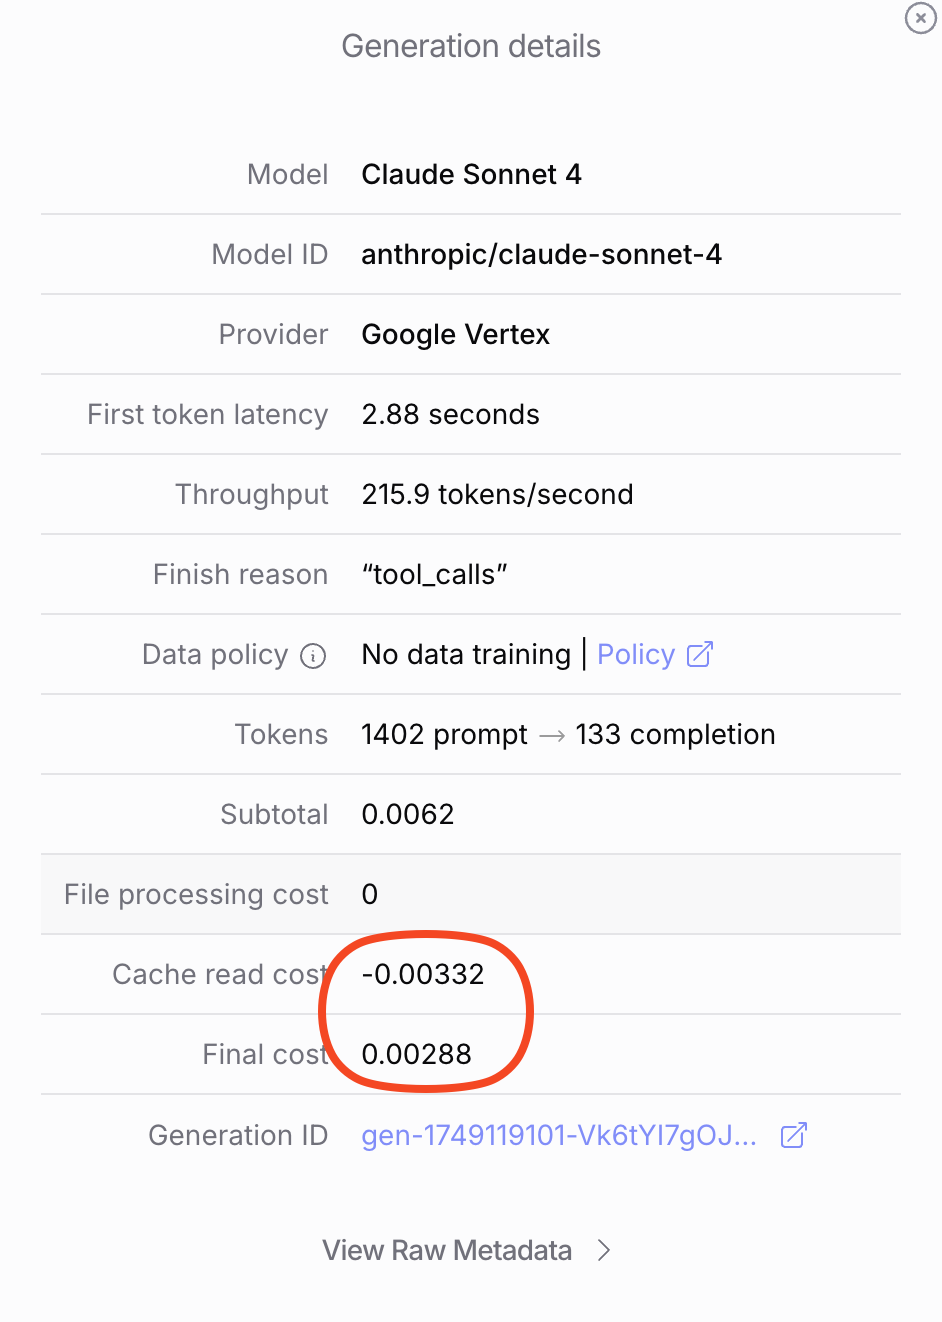This screenshot has width=942, height=1322.
Task: Close the Generation details dialog
Action: click(920, 18)
